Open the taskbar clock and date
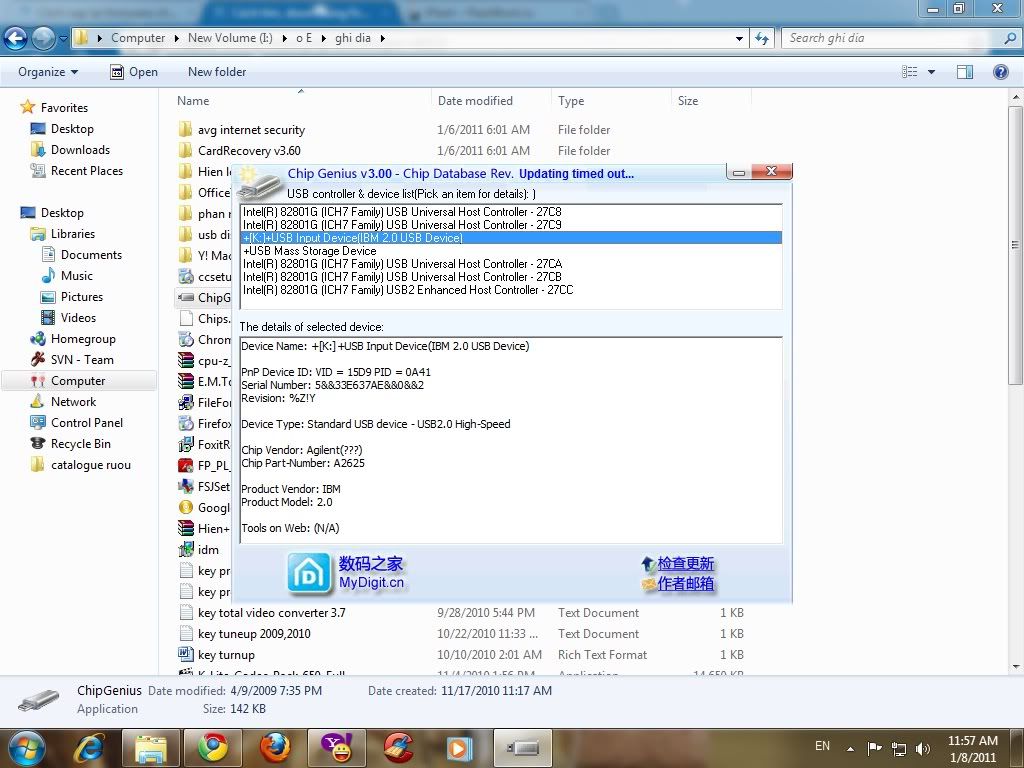 [x=972, y=748]
